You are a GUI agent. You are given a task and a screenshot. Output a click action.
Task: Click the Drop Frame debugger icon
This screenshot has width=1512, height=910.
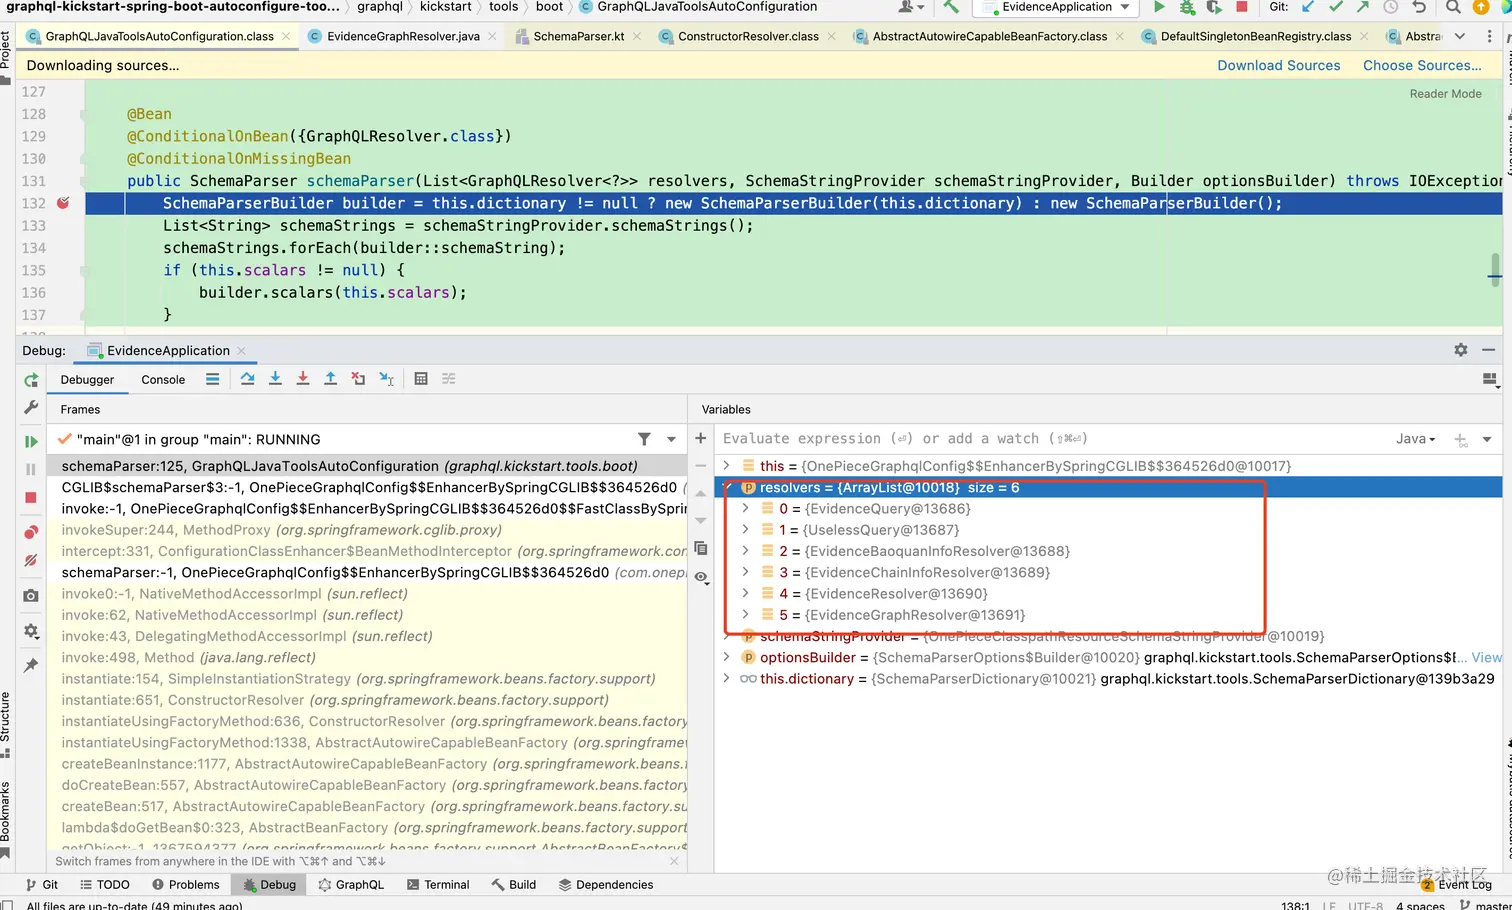click(358, 379)
